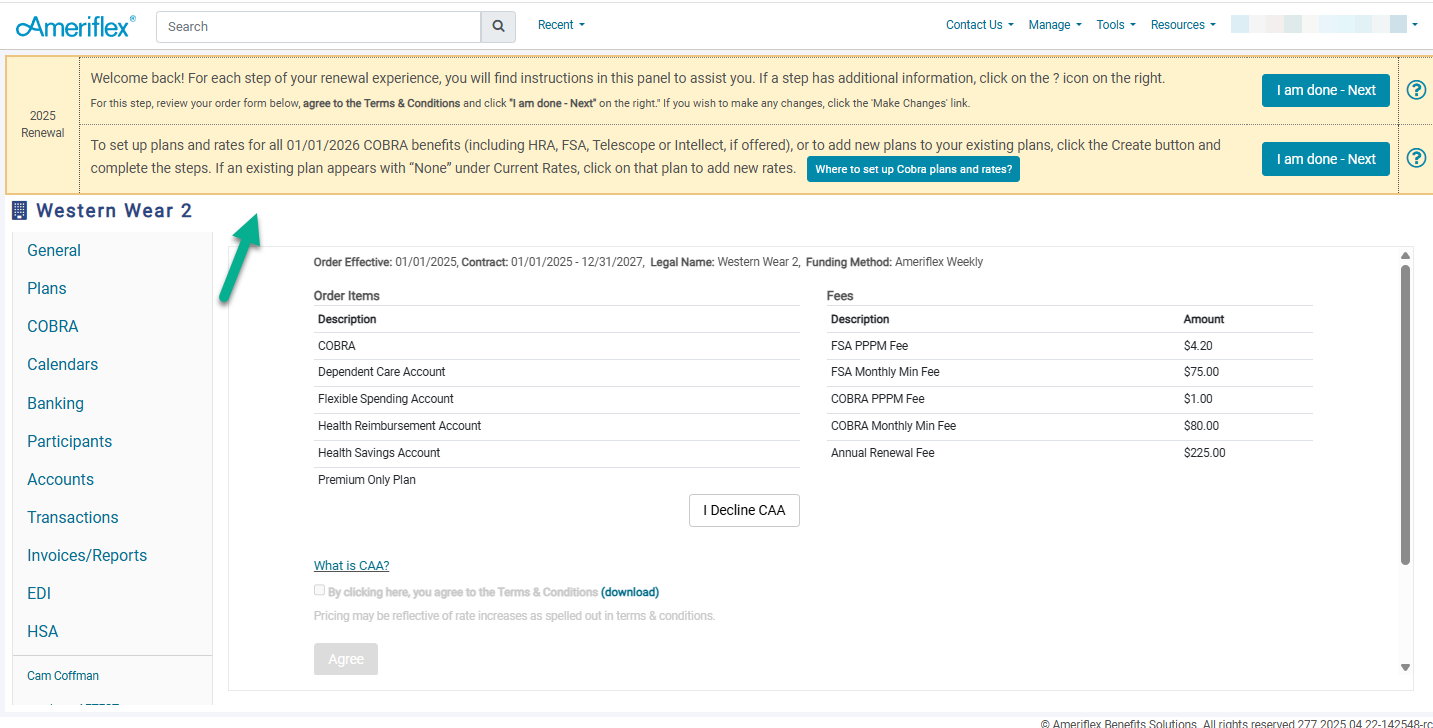Screen dimensions: 1433x728
Task: Click the FSA PPPM Fee row
Action: (1069, 346)
